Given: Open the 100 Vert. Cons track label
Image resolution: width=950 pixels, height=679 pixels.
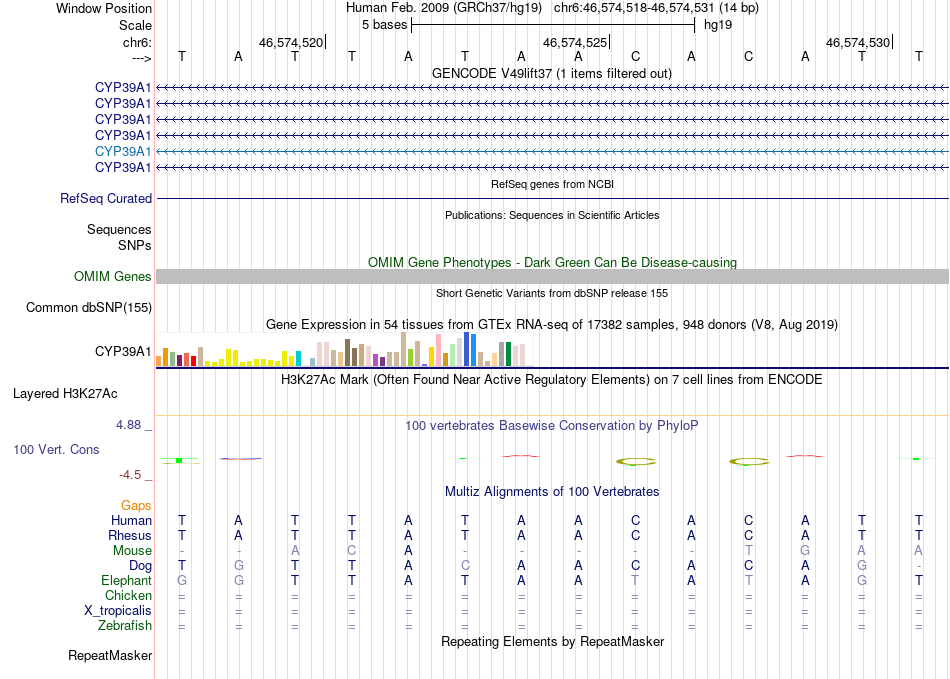Looking at the screenshot, I should pos(56,449).
